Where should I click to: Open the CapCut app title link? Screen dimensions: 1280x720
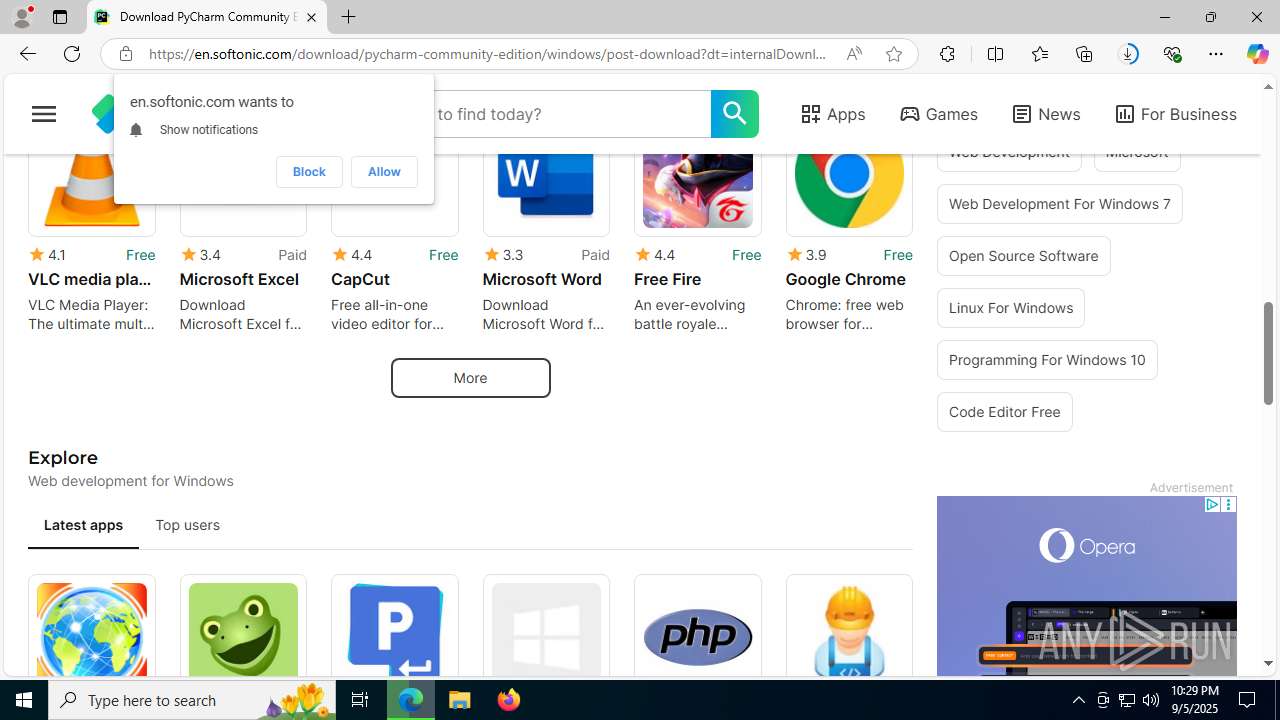[360, 279]
